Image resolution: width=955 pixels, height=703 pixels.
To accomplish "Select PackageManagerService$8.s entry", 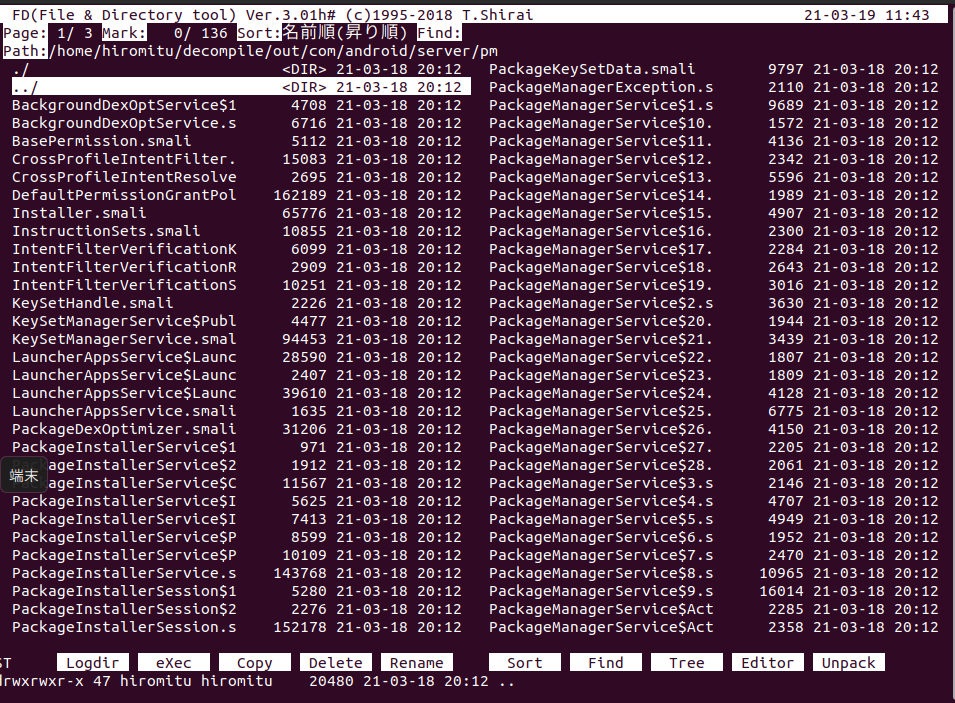I will click(x=714, y=573).
